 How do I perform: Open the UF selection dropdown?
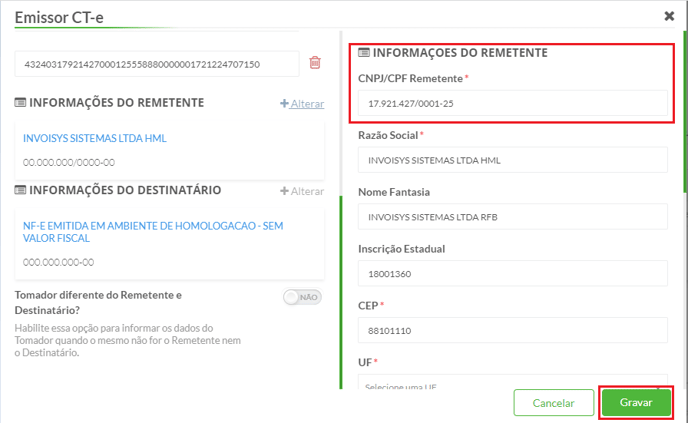pos(512,382)
